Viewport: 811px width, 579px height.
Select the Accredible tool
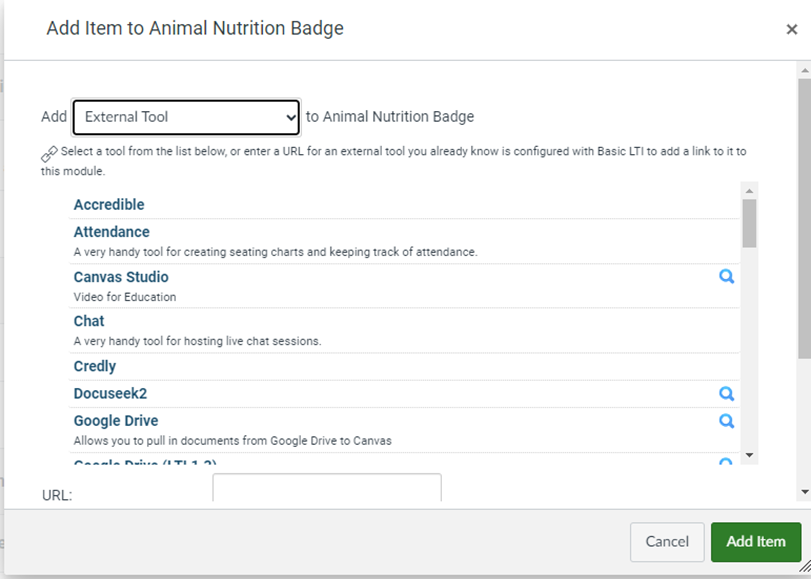click(109, 204)
